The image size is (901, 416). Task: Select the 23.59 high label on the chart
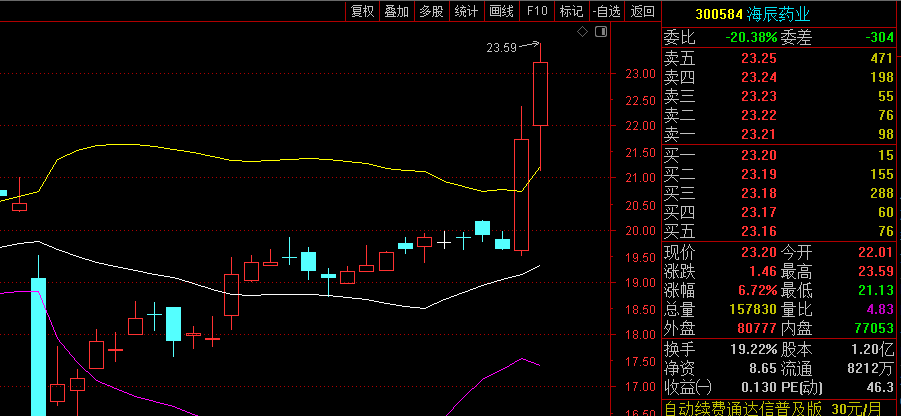click(502, 48)
